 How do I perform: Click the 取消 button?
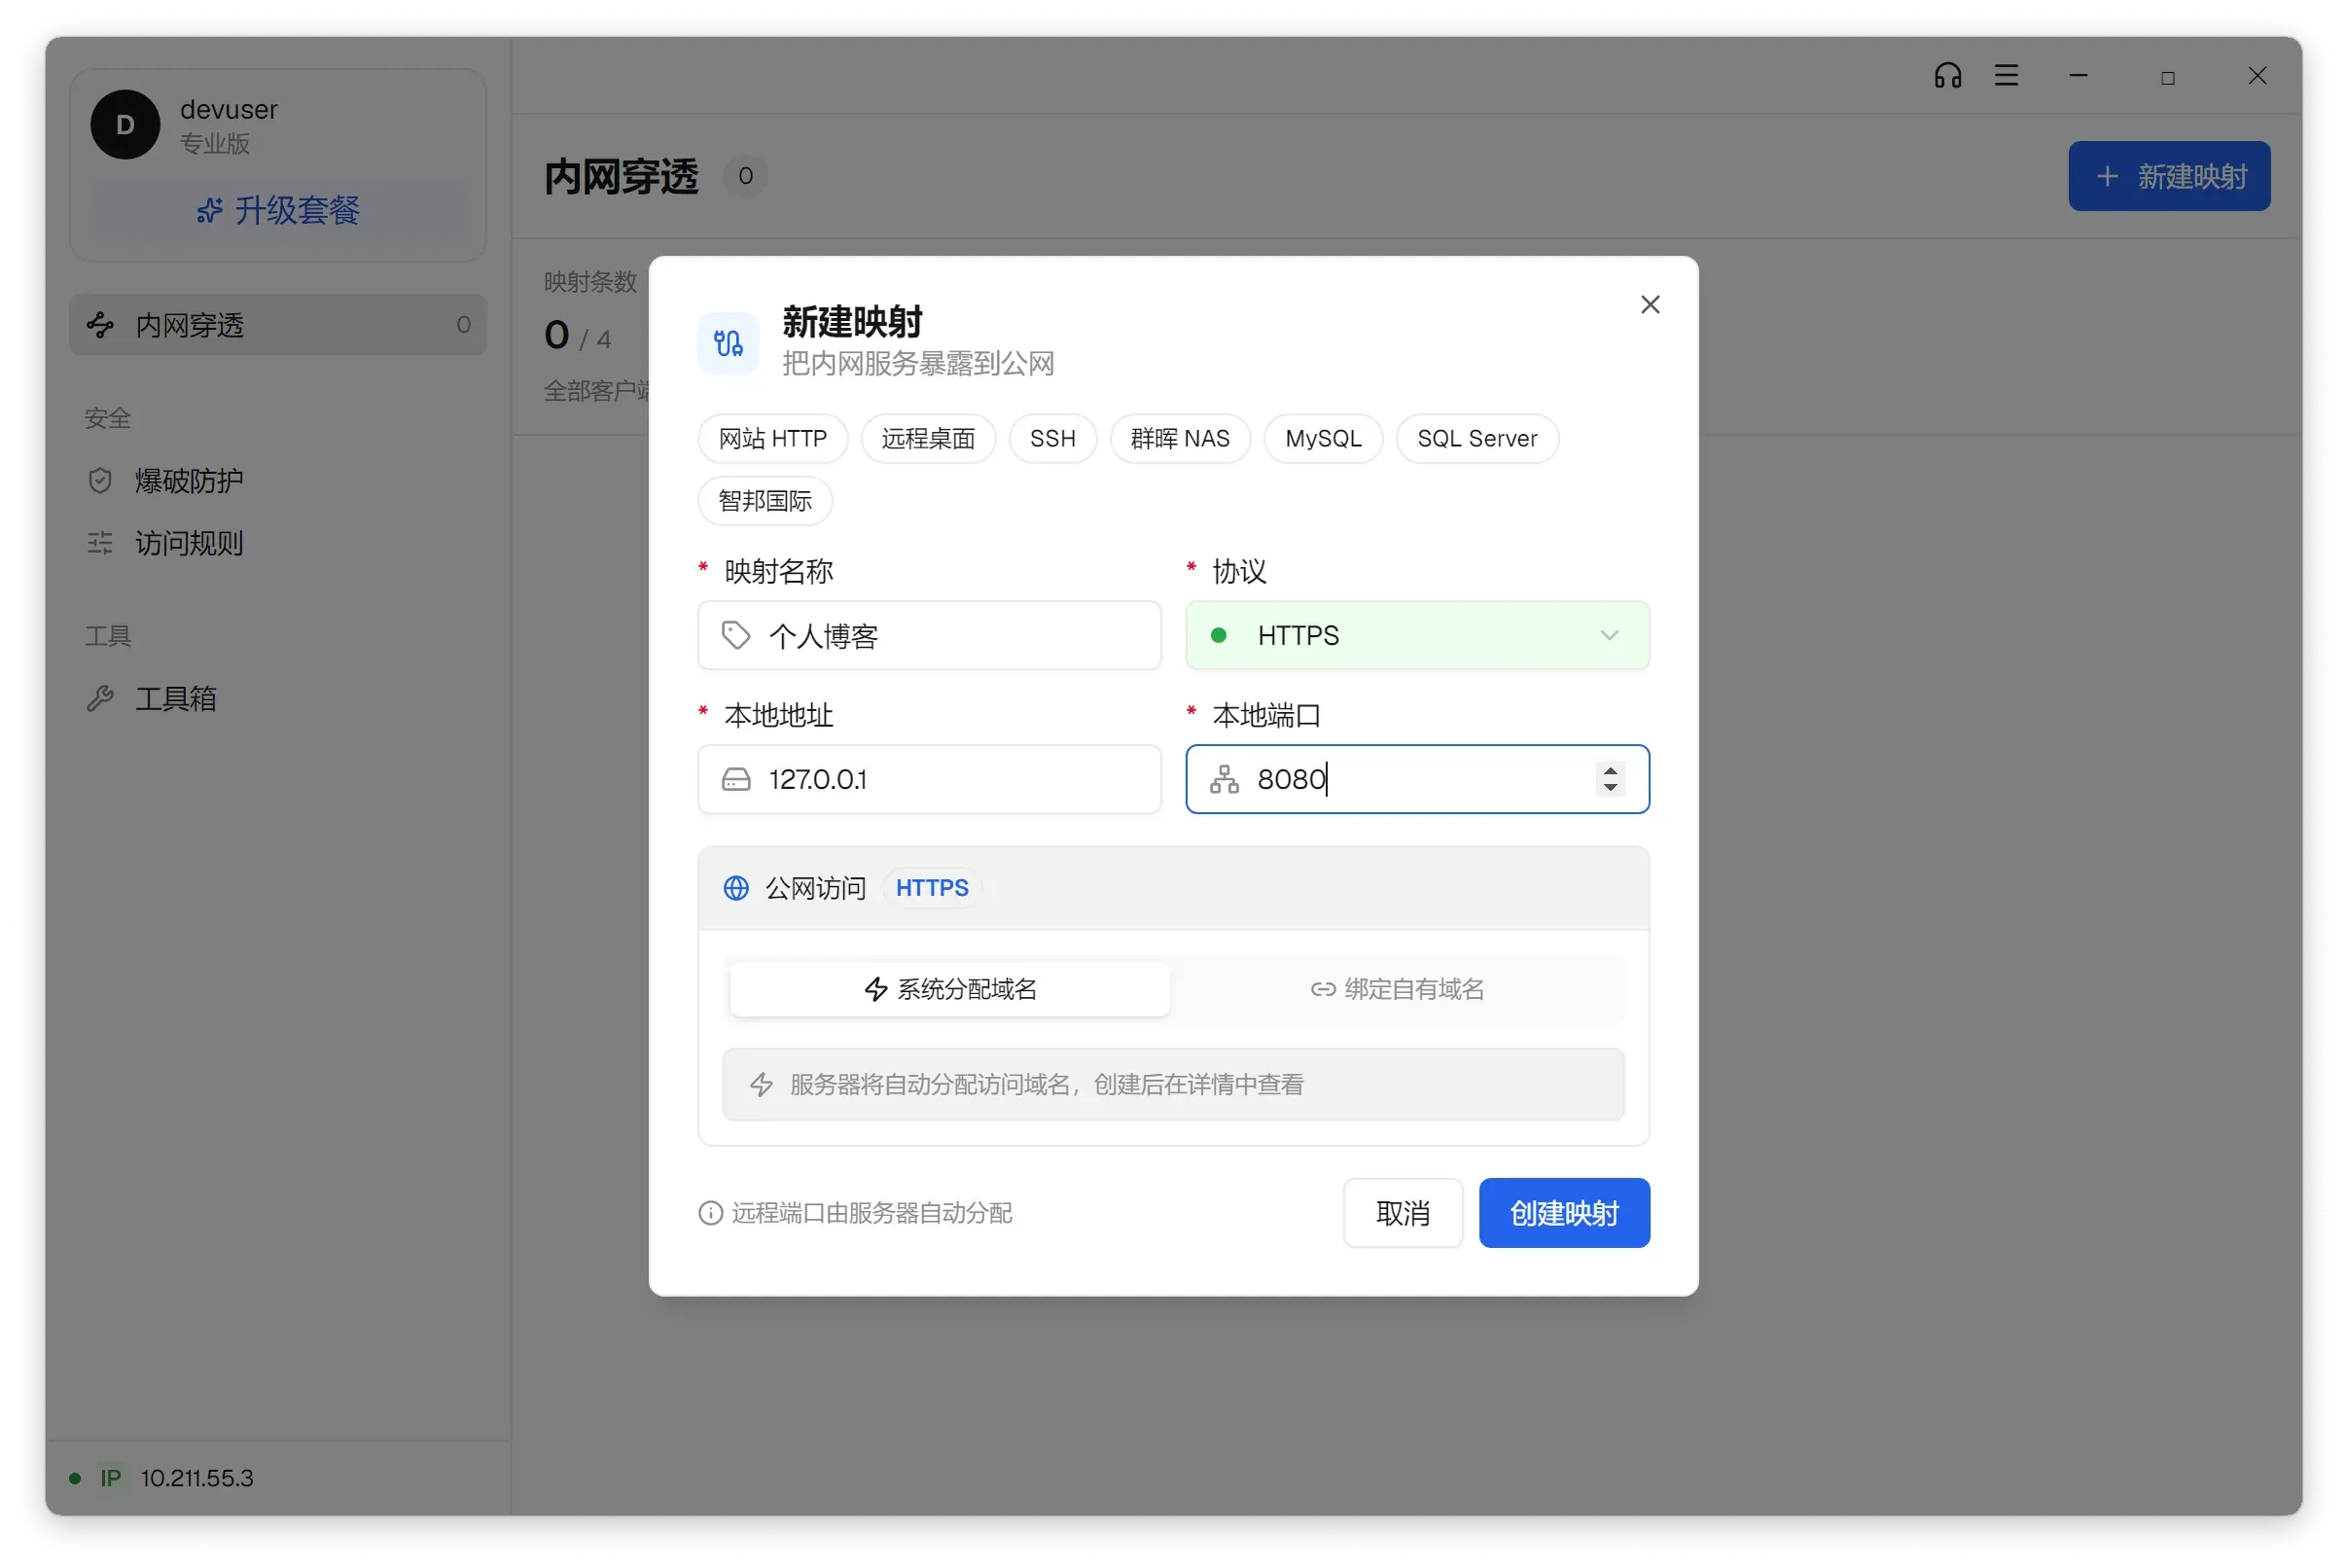[1402, 1213]
